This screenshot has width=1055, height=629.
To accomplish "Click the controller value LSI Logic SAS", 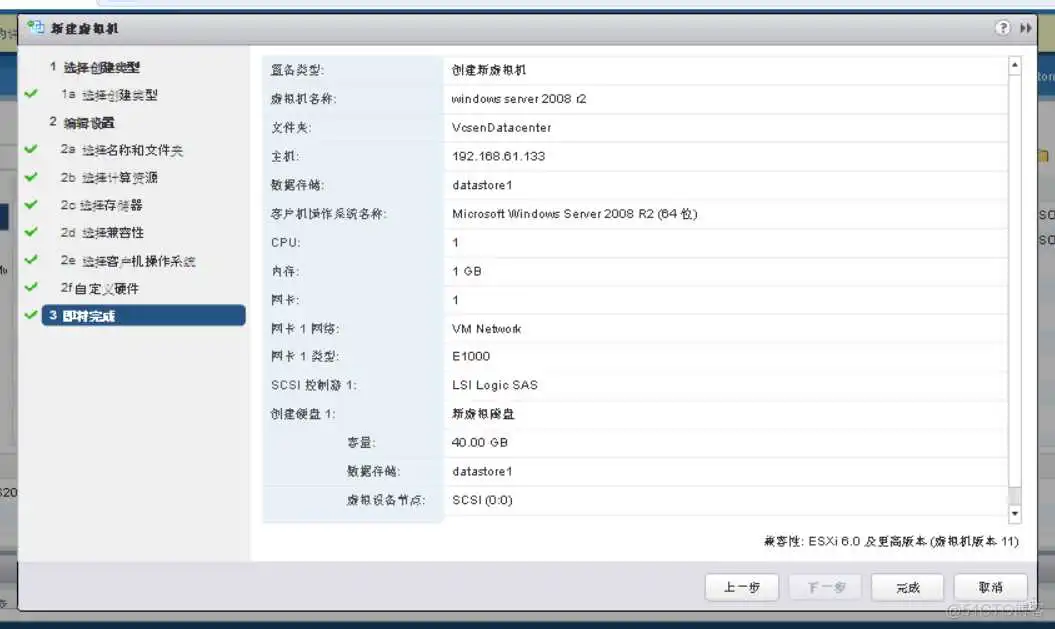I will tap(495, 385).
